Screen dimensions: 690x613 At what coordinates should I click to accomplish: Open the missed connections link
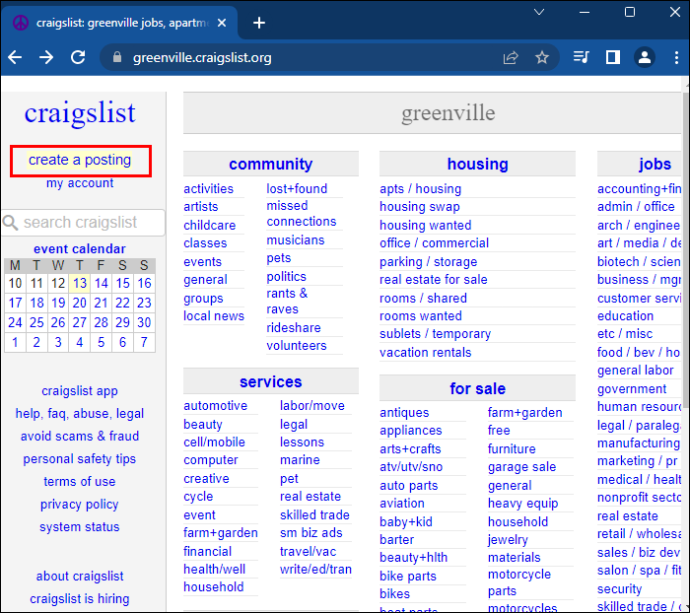301,214
